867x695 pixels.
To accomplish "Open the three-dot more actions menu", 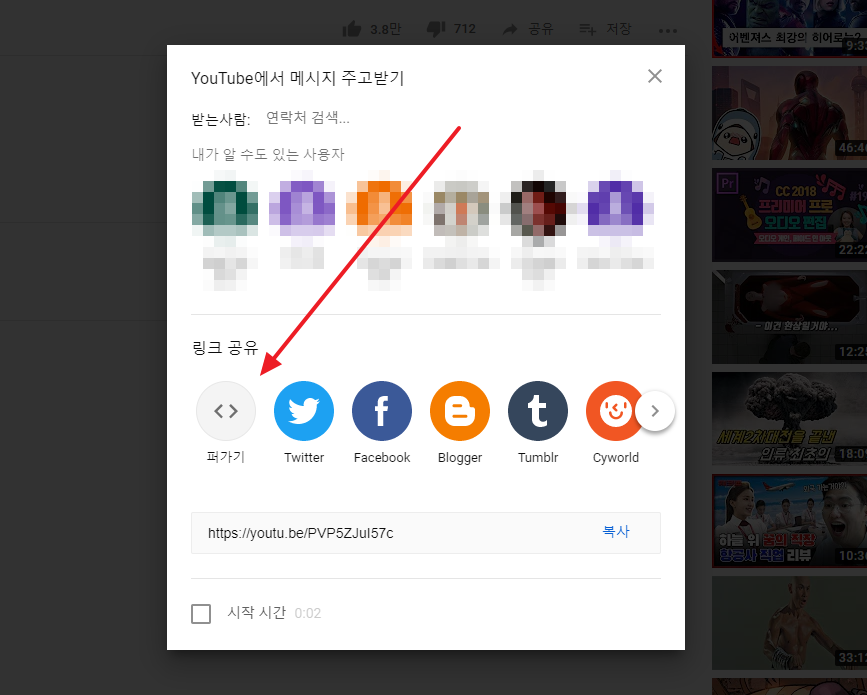I will pos(667,30).
